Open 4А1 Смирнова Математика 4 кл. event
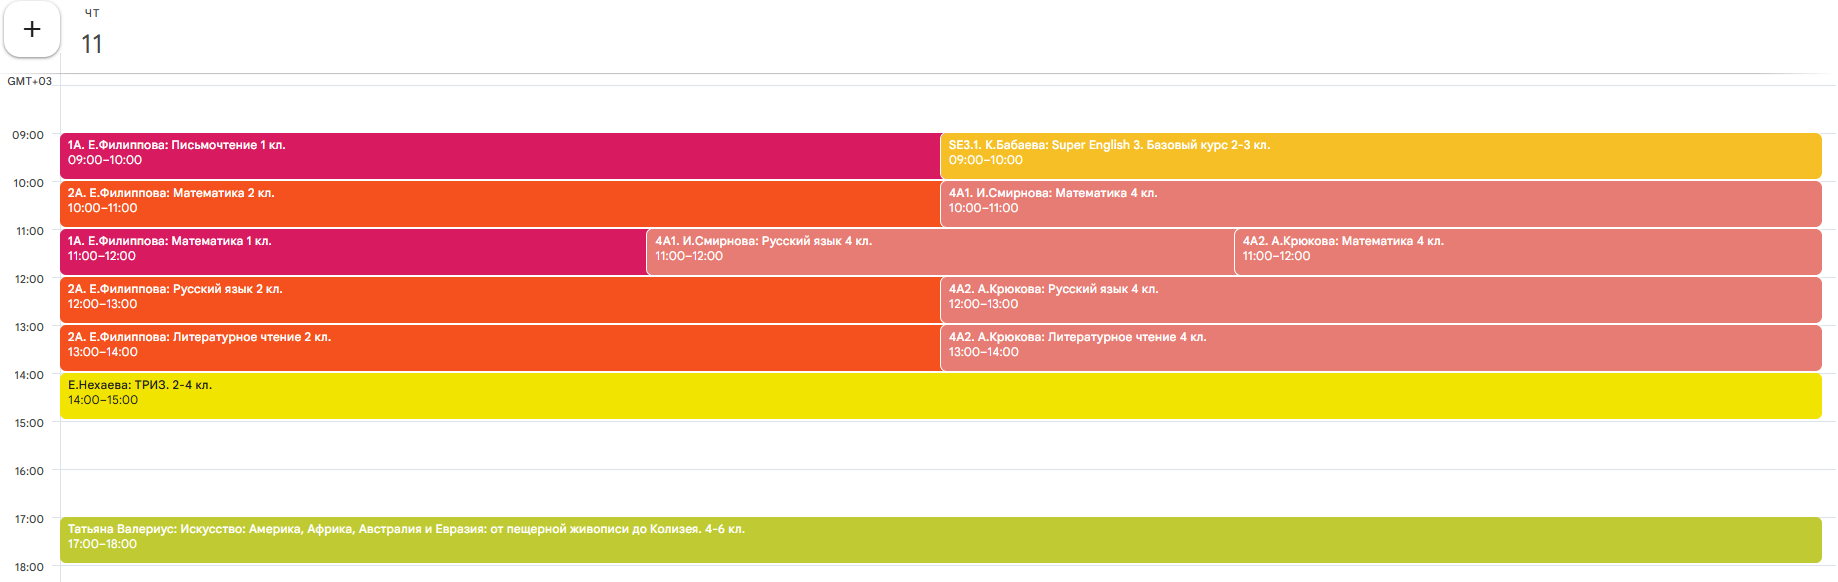 1380,204
